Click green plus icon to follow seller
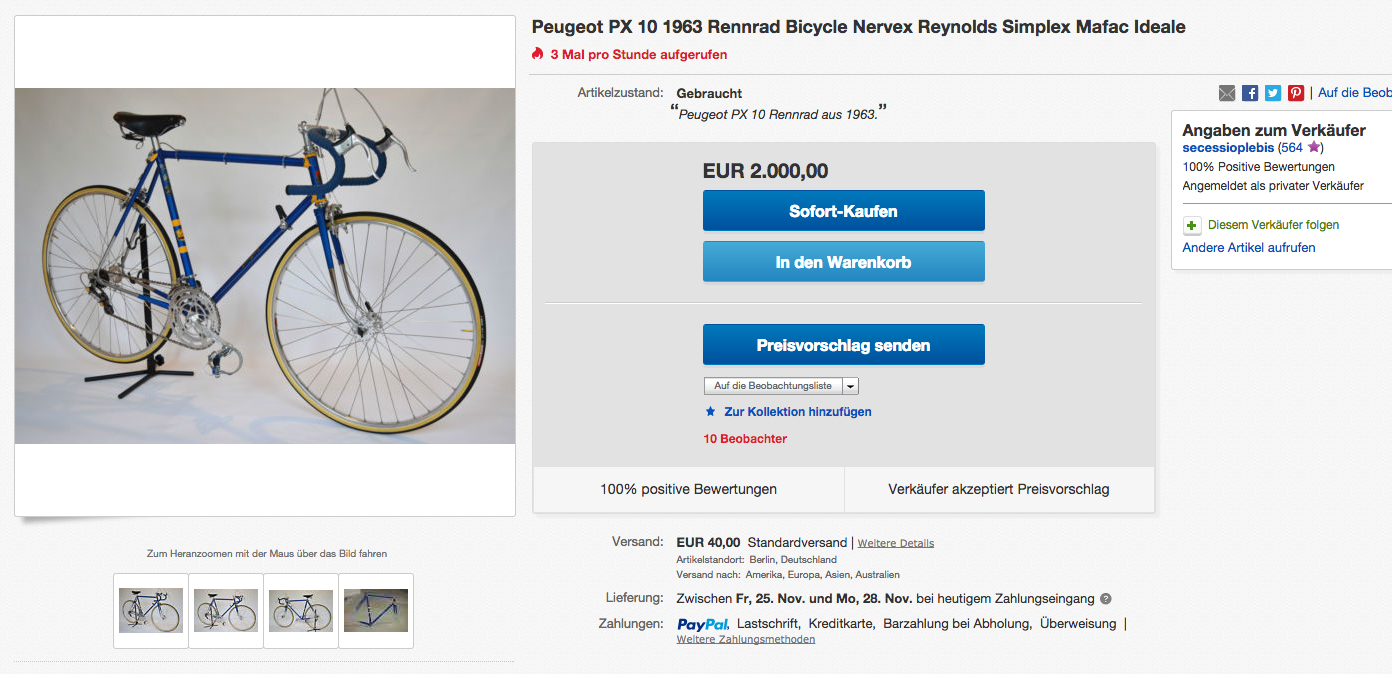 (1191, 225)
